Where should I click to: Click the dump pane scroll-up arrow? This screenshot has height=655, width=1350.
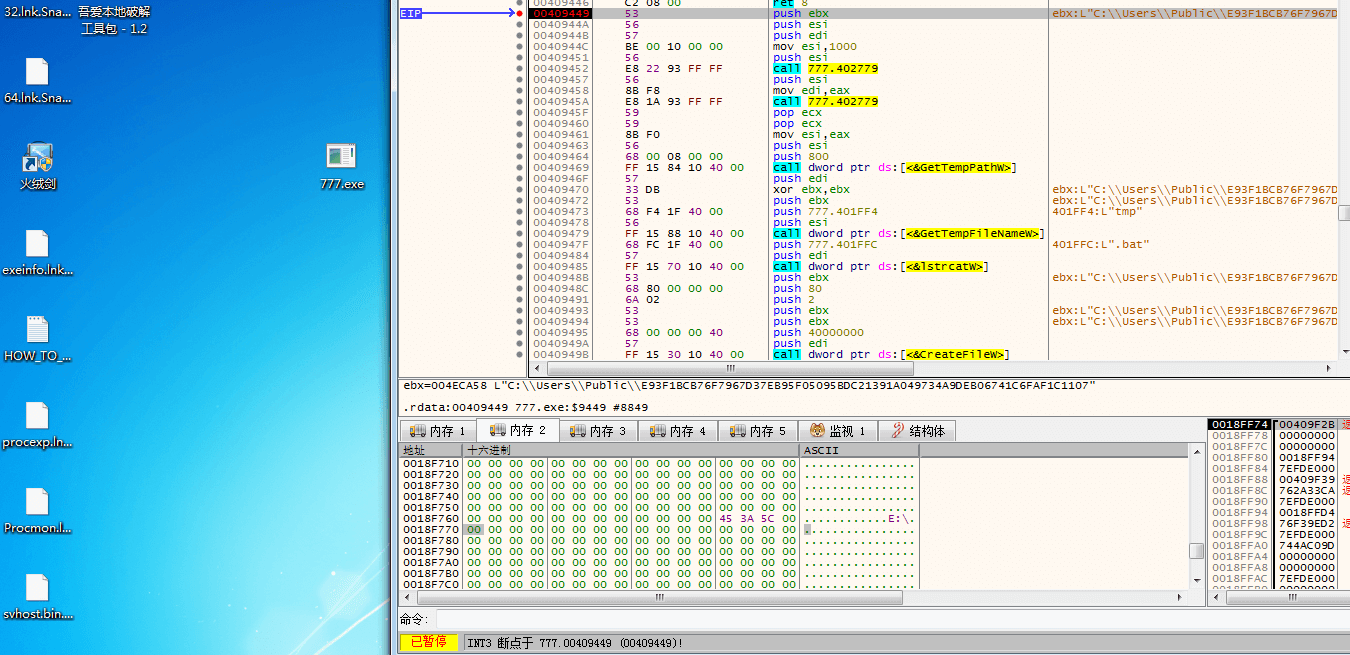coord(1196,451)
